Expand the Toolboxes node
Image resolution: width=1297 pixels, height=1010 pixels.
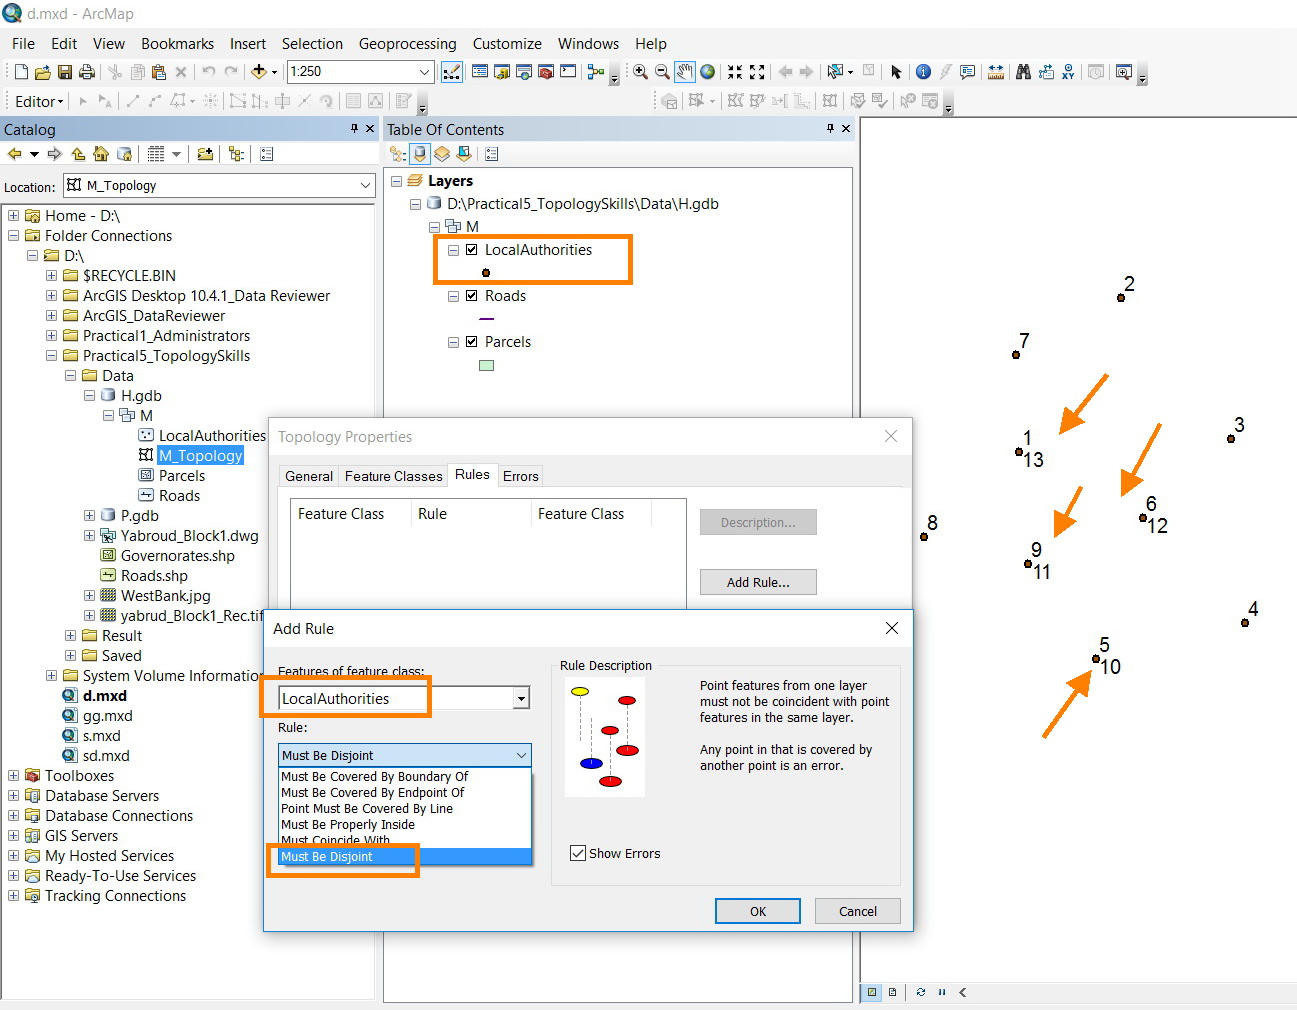14,776
